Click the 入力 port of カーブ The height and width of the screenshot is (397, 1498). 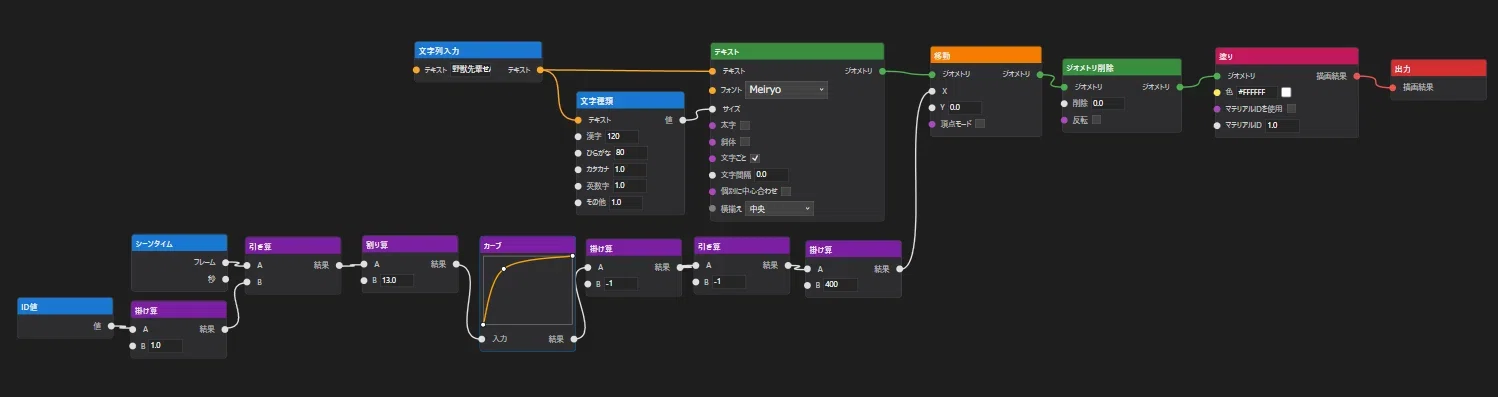(481, 339)
